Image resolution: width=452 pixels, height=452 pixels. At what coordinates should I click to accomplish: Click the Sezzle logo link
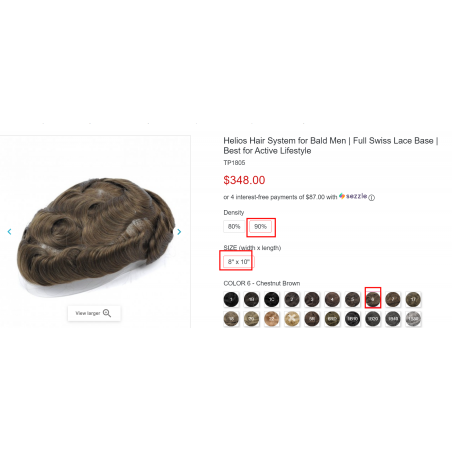[353, 196]
